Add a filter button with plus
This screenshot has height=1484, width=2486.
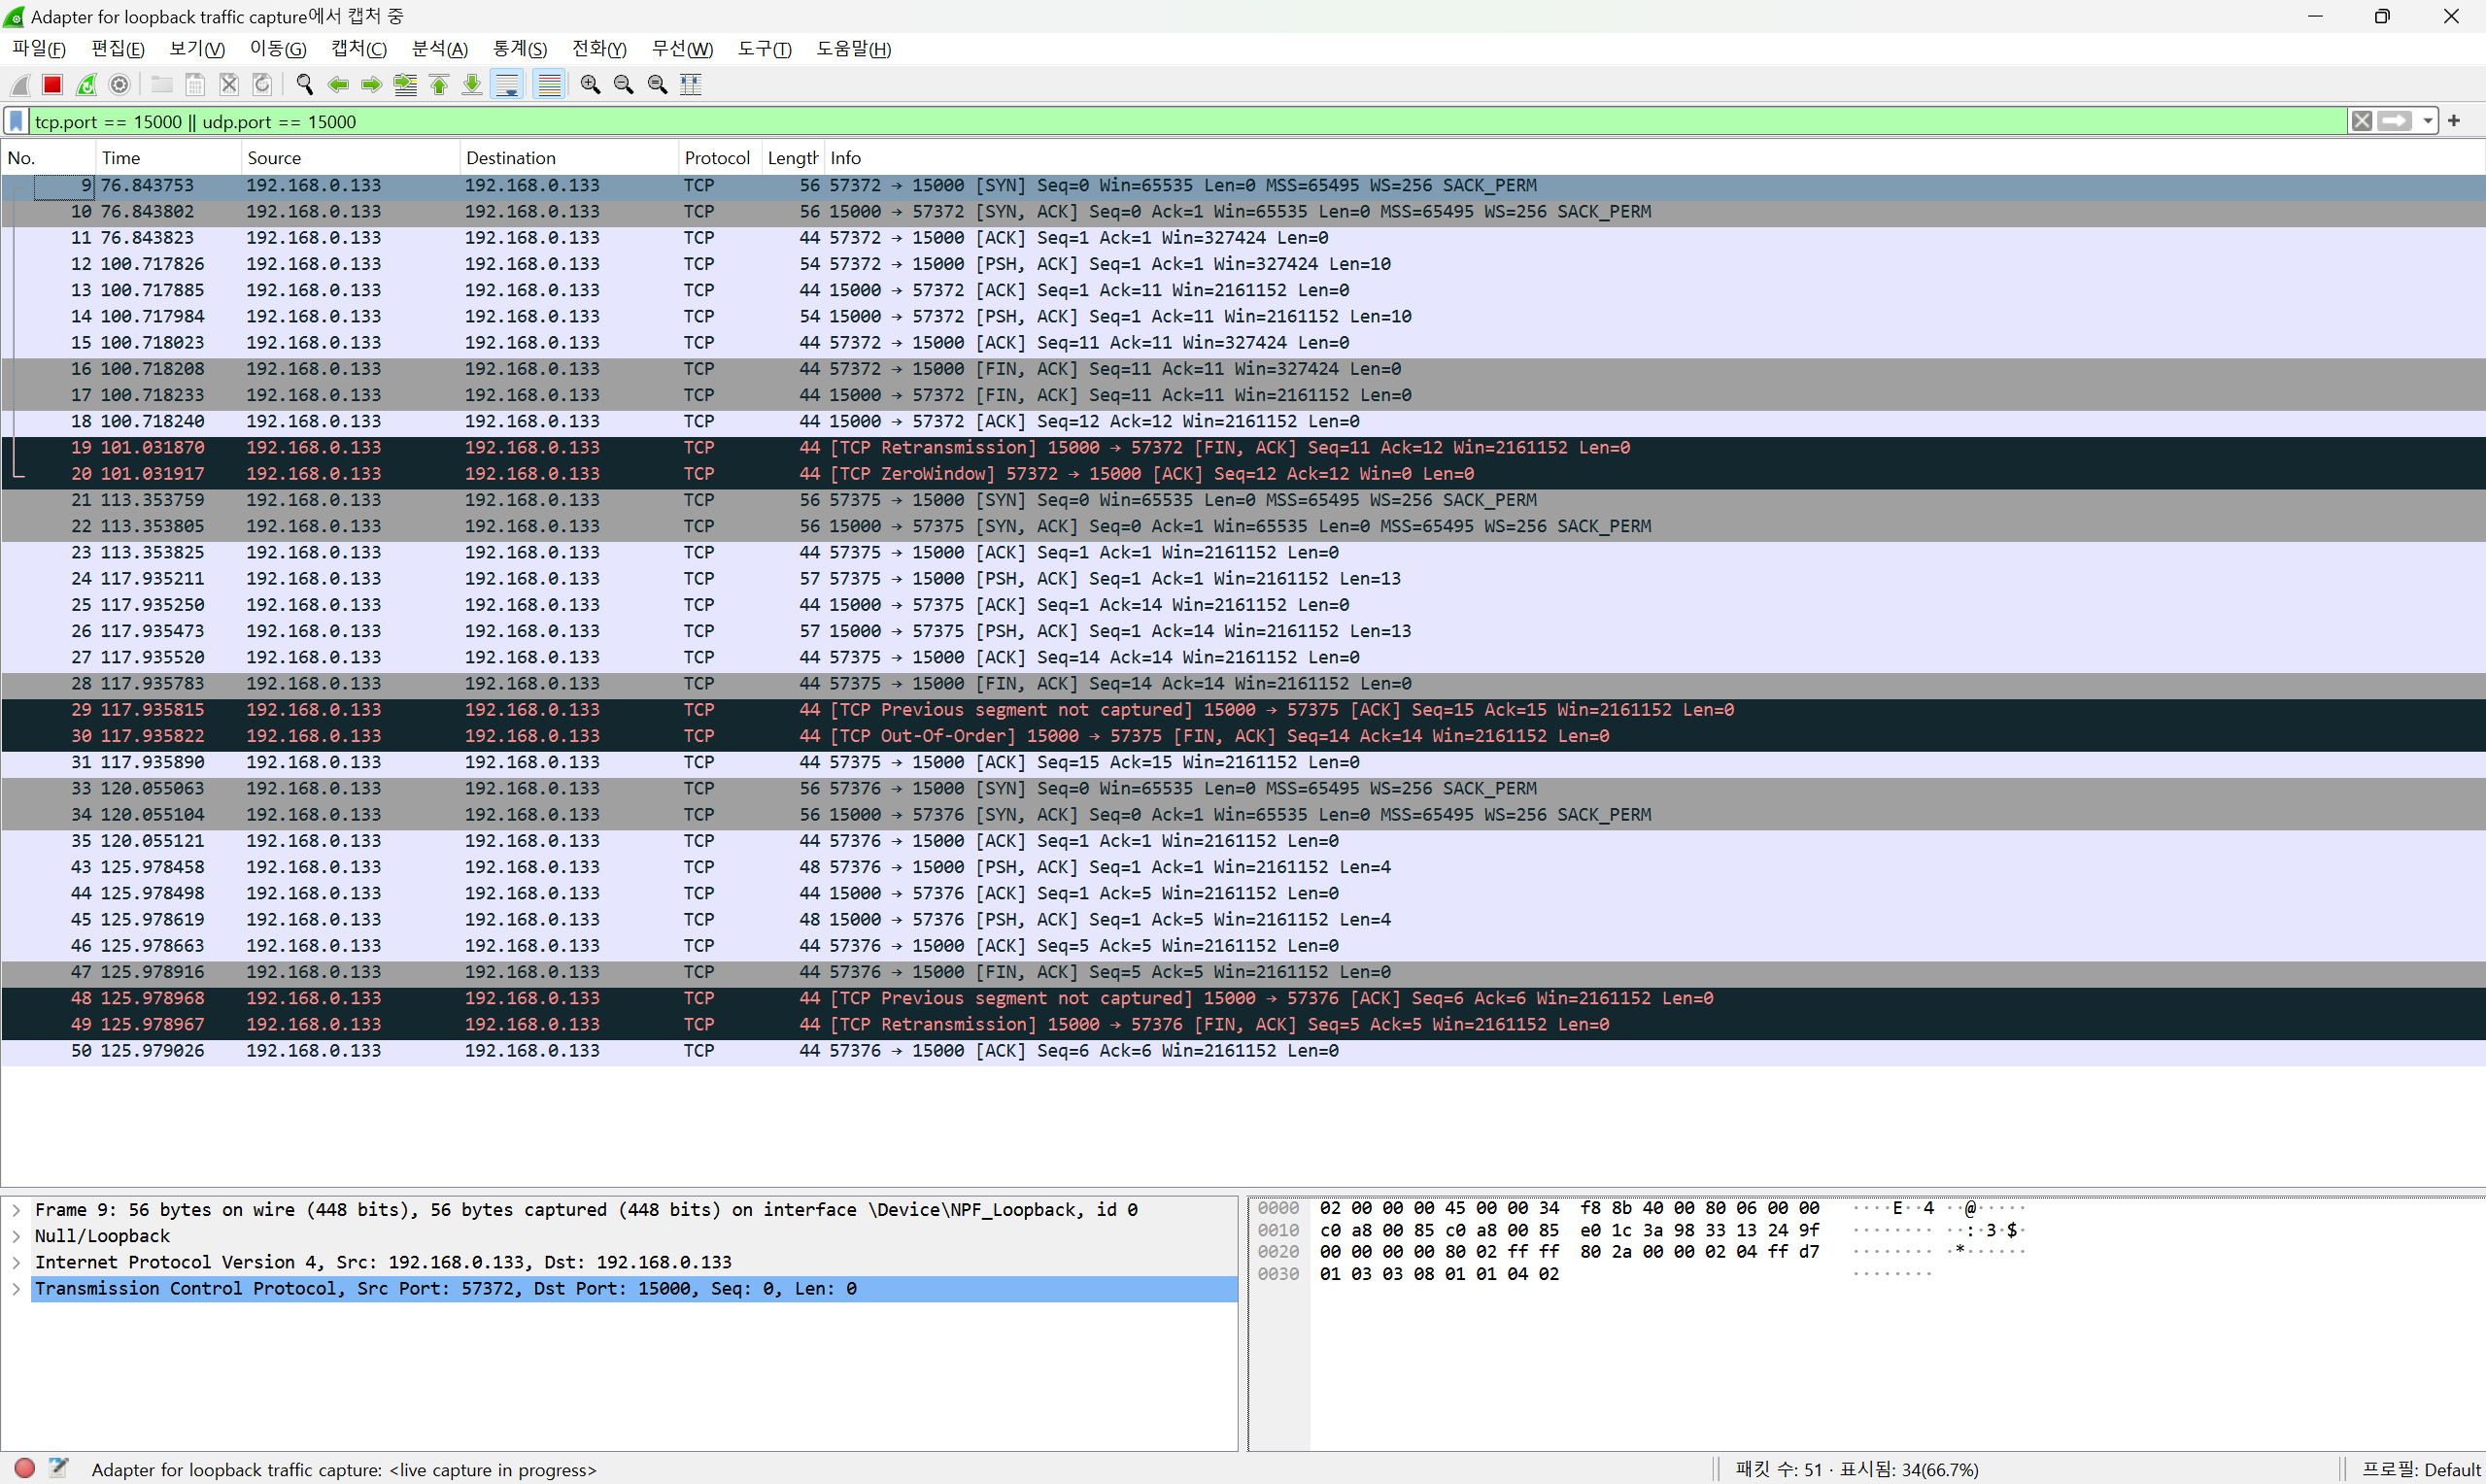click(2454, 121)
